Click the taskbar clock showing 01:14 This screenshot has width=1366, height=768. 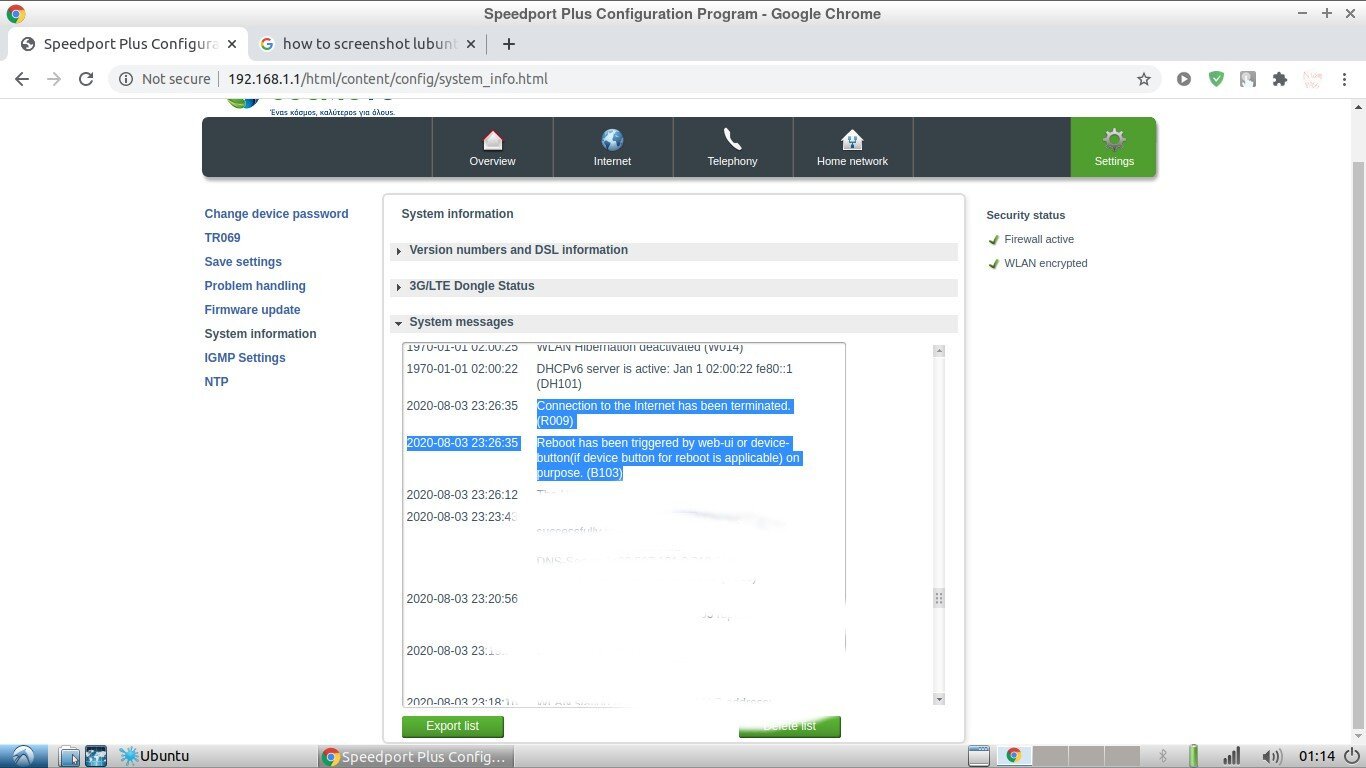(1317, 756)
